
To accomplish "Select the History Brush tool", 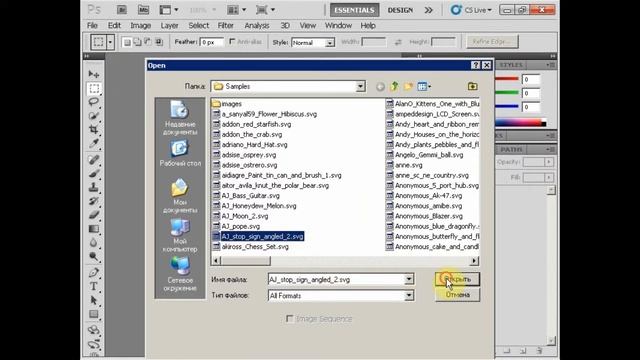I will click(x=94, y=201).
